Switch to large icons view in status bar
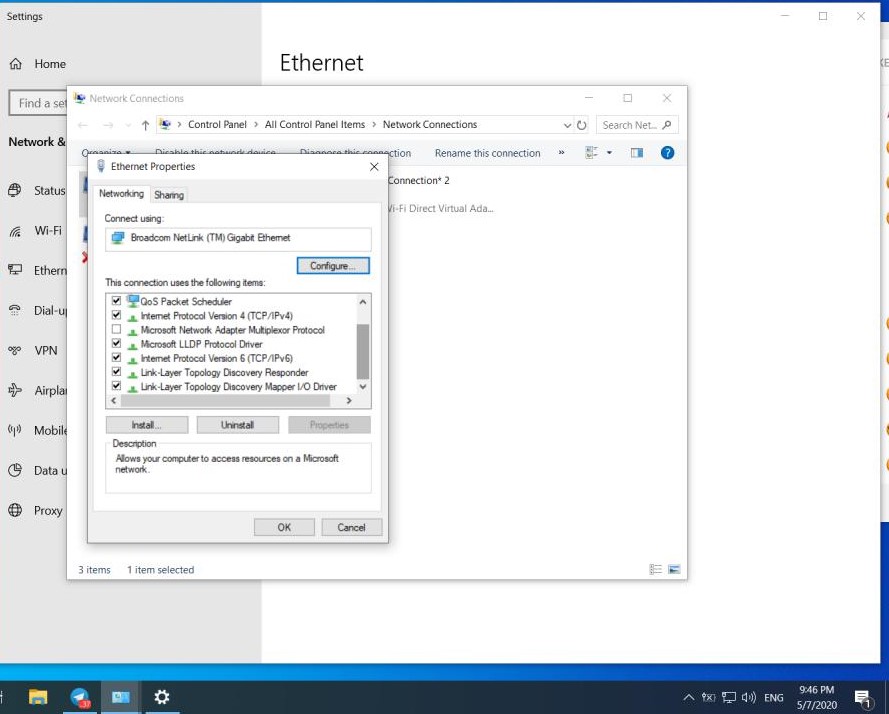Screen dimensions: 889x714 [x=674, y=569]
